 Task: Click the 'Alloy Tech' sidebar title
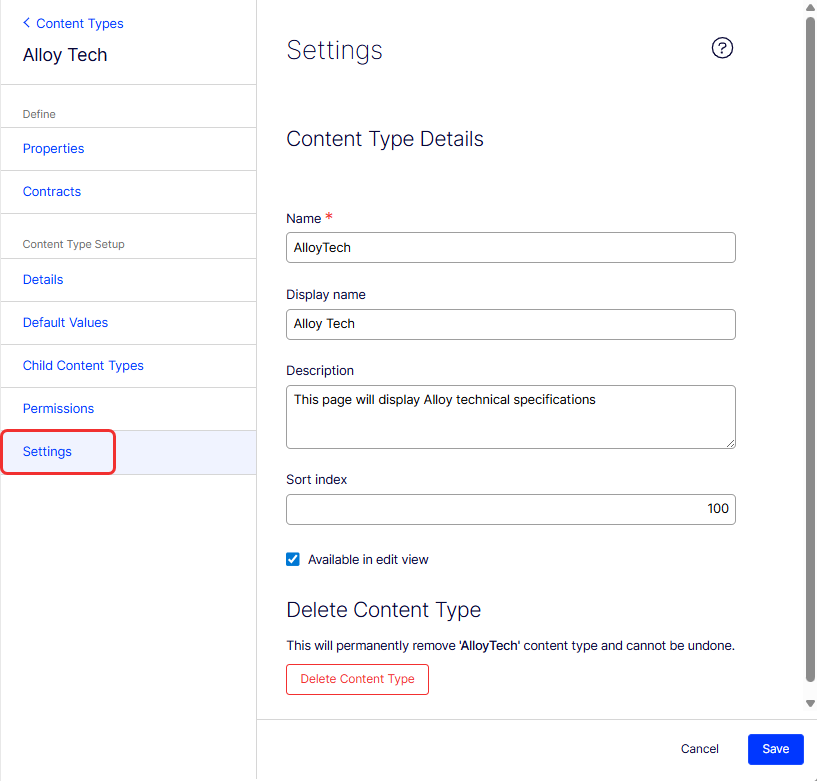tap(65, 55)
